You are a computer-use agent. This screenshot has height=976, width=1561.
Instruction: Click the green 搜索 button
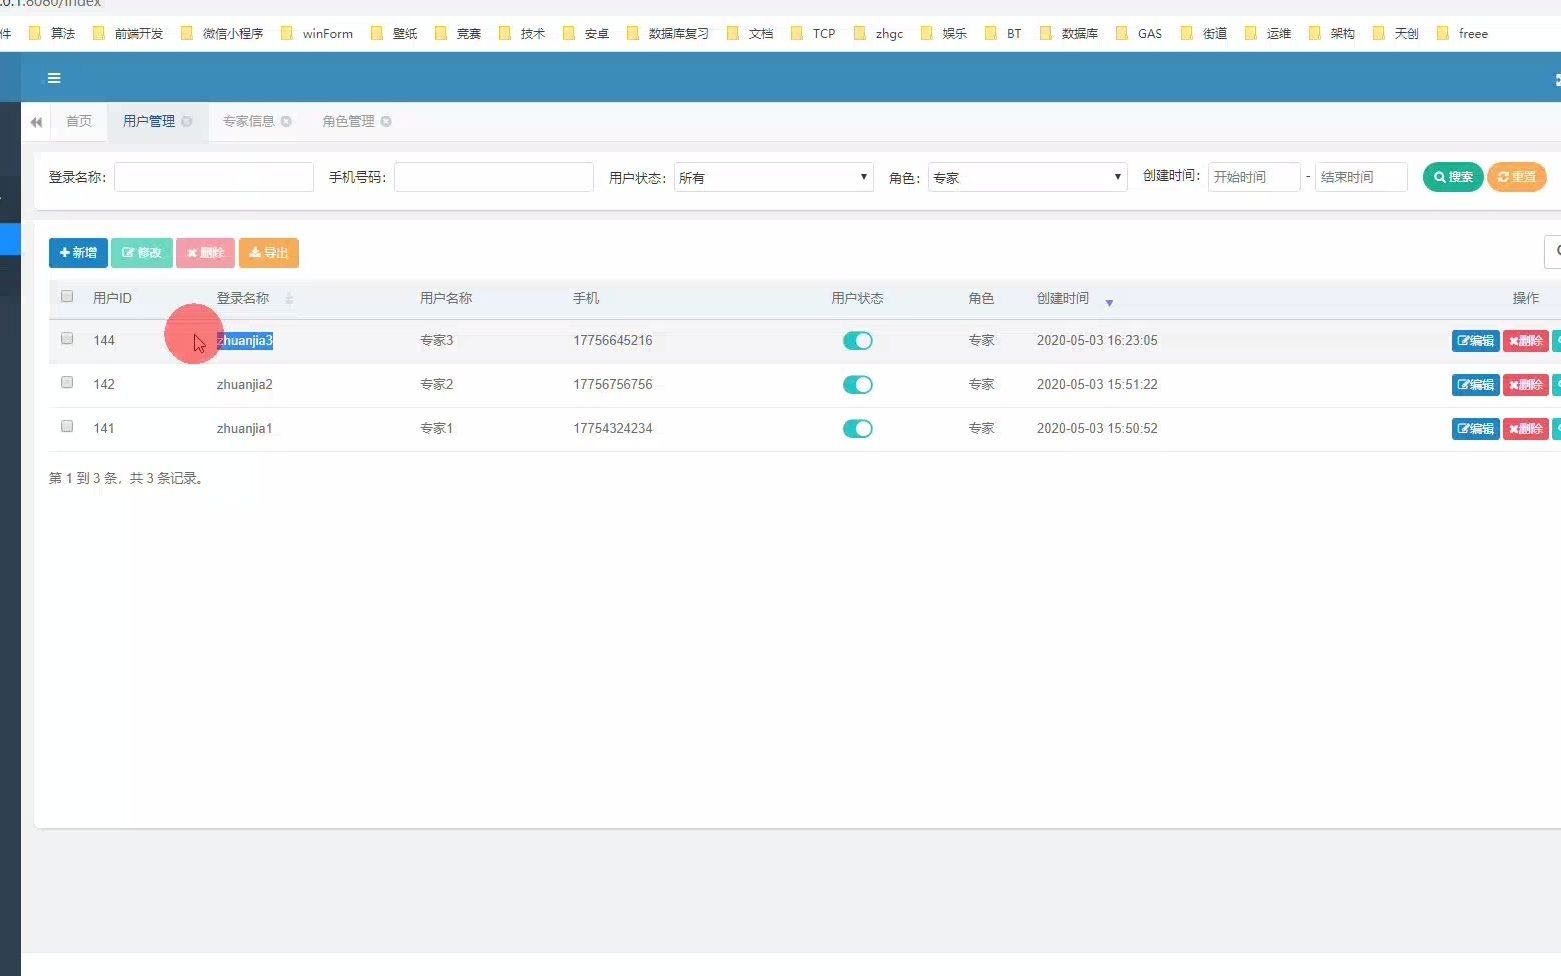pos(1453,177)
